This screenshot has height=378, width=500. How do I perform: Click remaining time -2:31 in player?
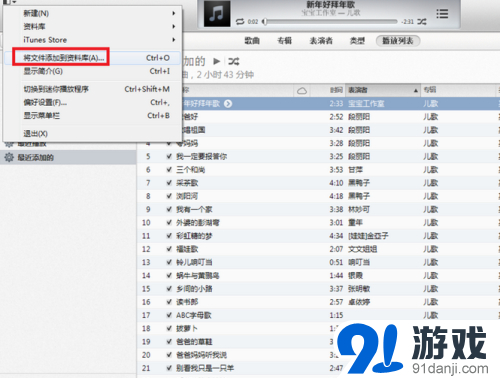click(x=407, y=22)
